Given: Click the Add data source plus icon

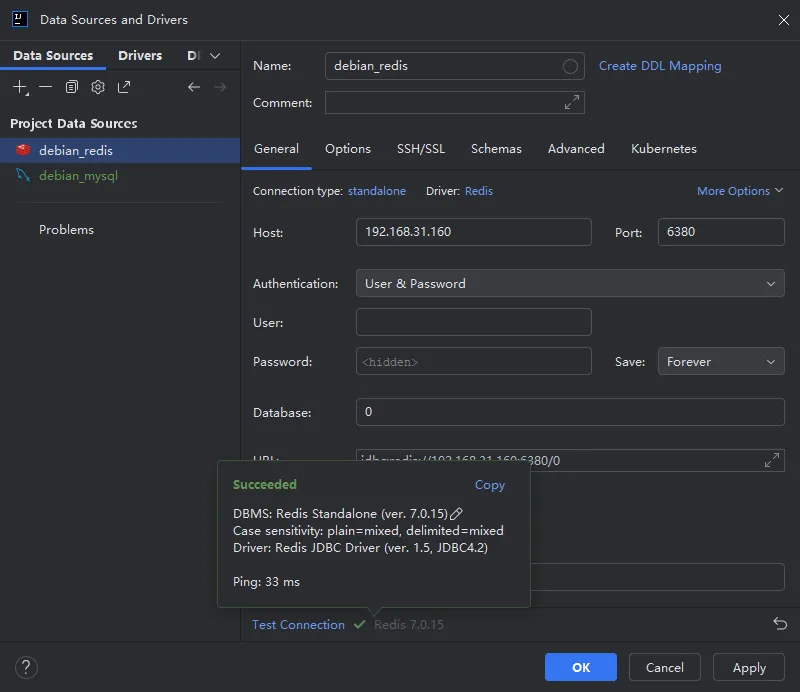Looking at the screenshot, I should tap(20, 87).
